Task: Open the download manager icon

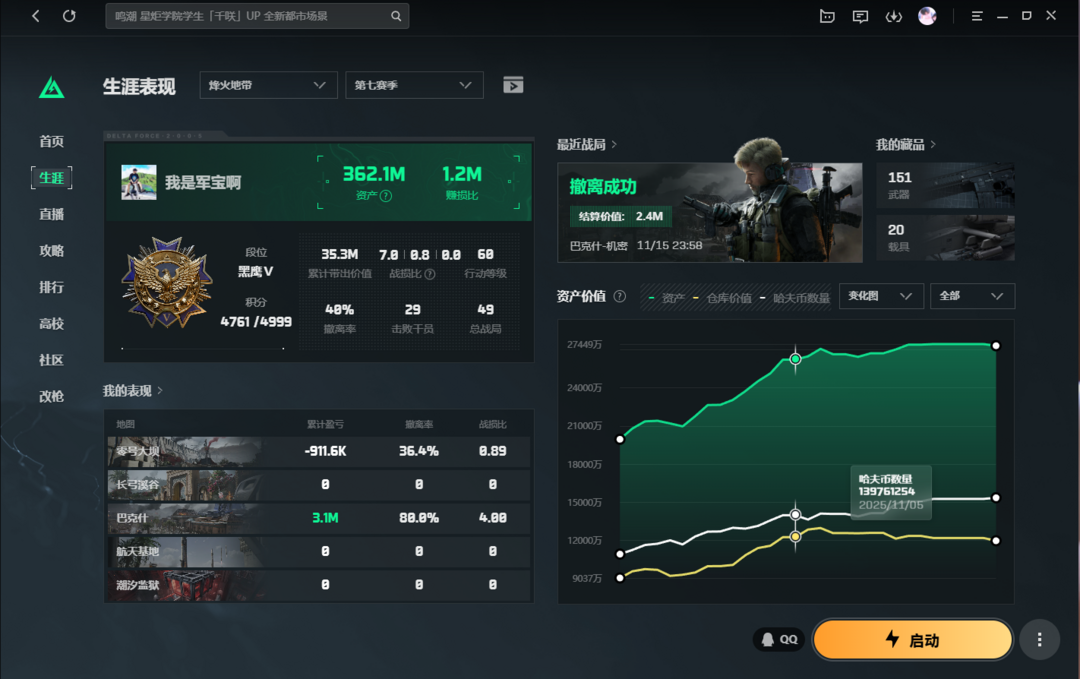Action: tap(894, 16)
